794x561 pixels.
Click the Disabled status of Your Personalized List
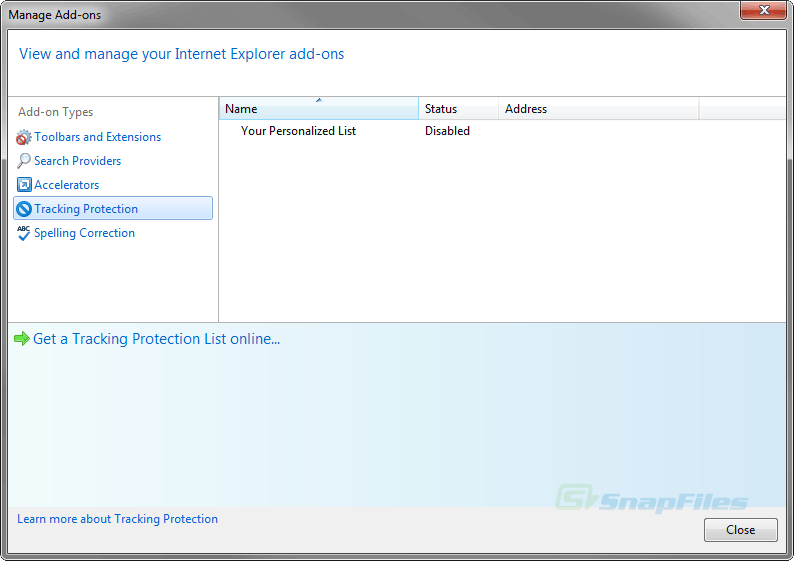tap(447, 131)
